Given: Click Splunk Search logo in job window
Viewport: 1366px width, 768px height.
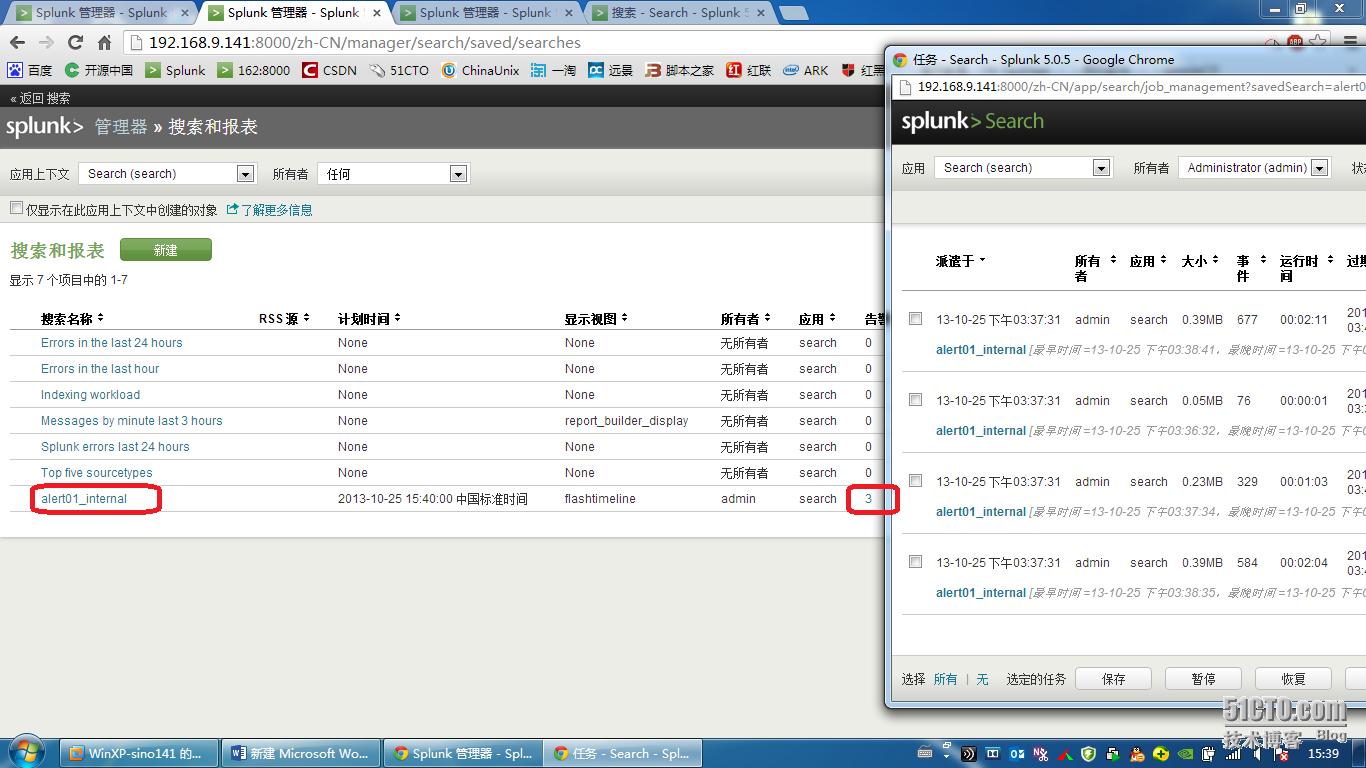Looking at the screenshot, I should tap(972, 121).
